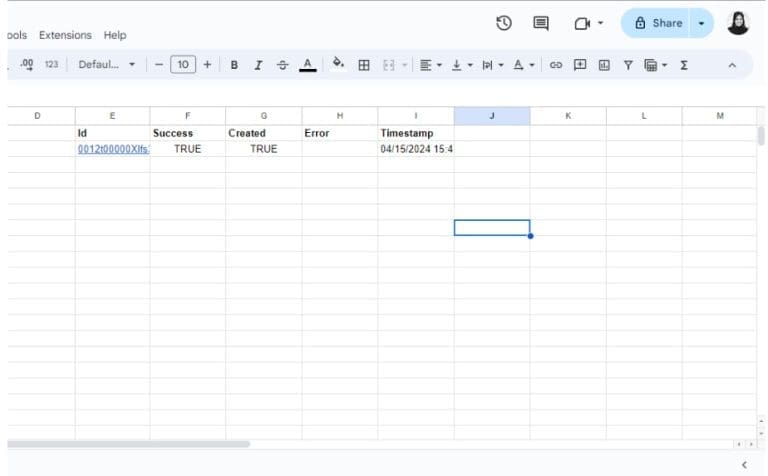Open the dropdown arrow beside Share
768x476 pixels.
[x=701, y=23]
